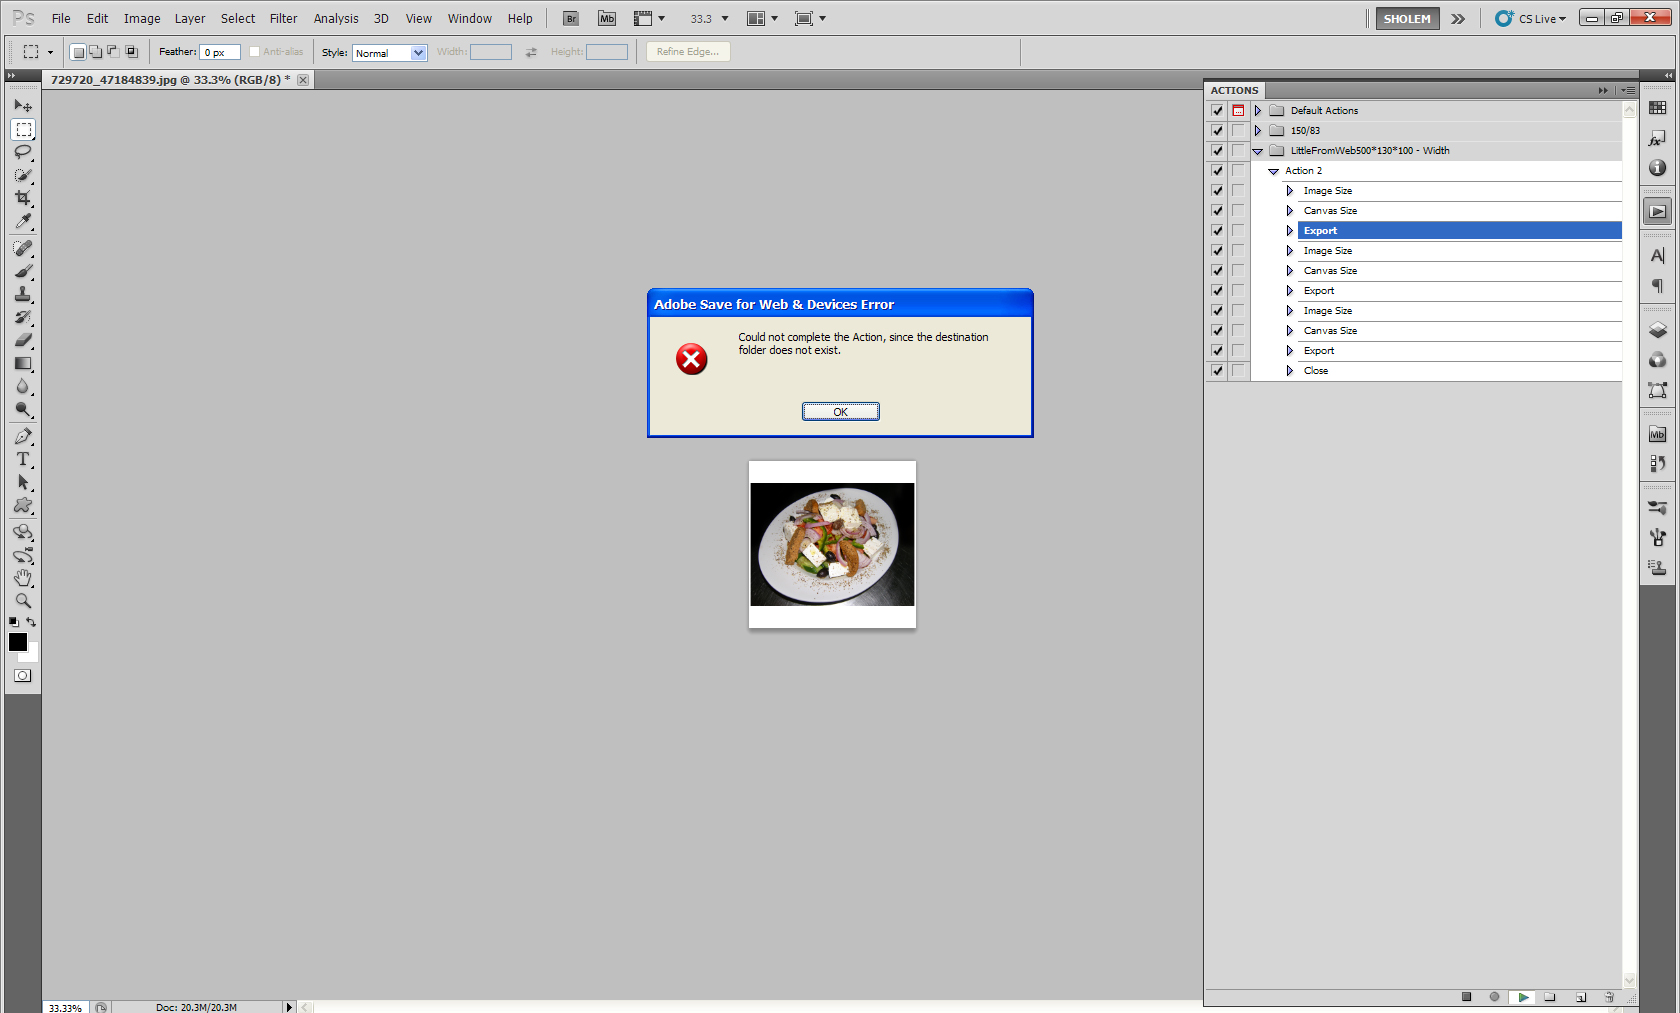The height and width of the screenshot is (1013, 1680).
Task: Select the Brush tool
Action: click(x=23, y=271)
